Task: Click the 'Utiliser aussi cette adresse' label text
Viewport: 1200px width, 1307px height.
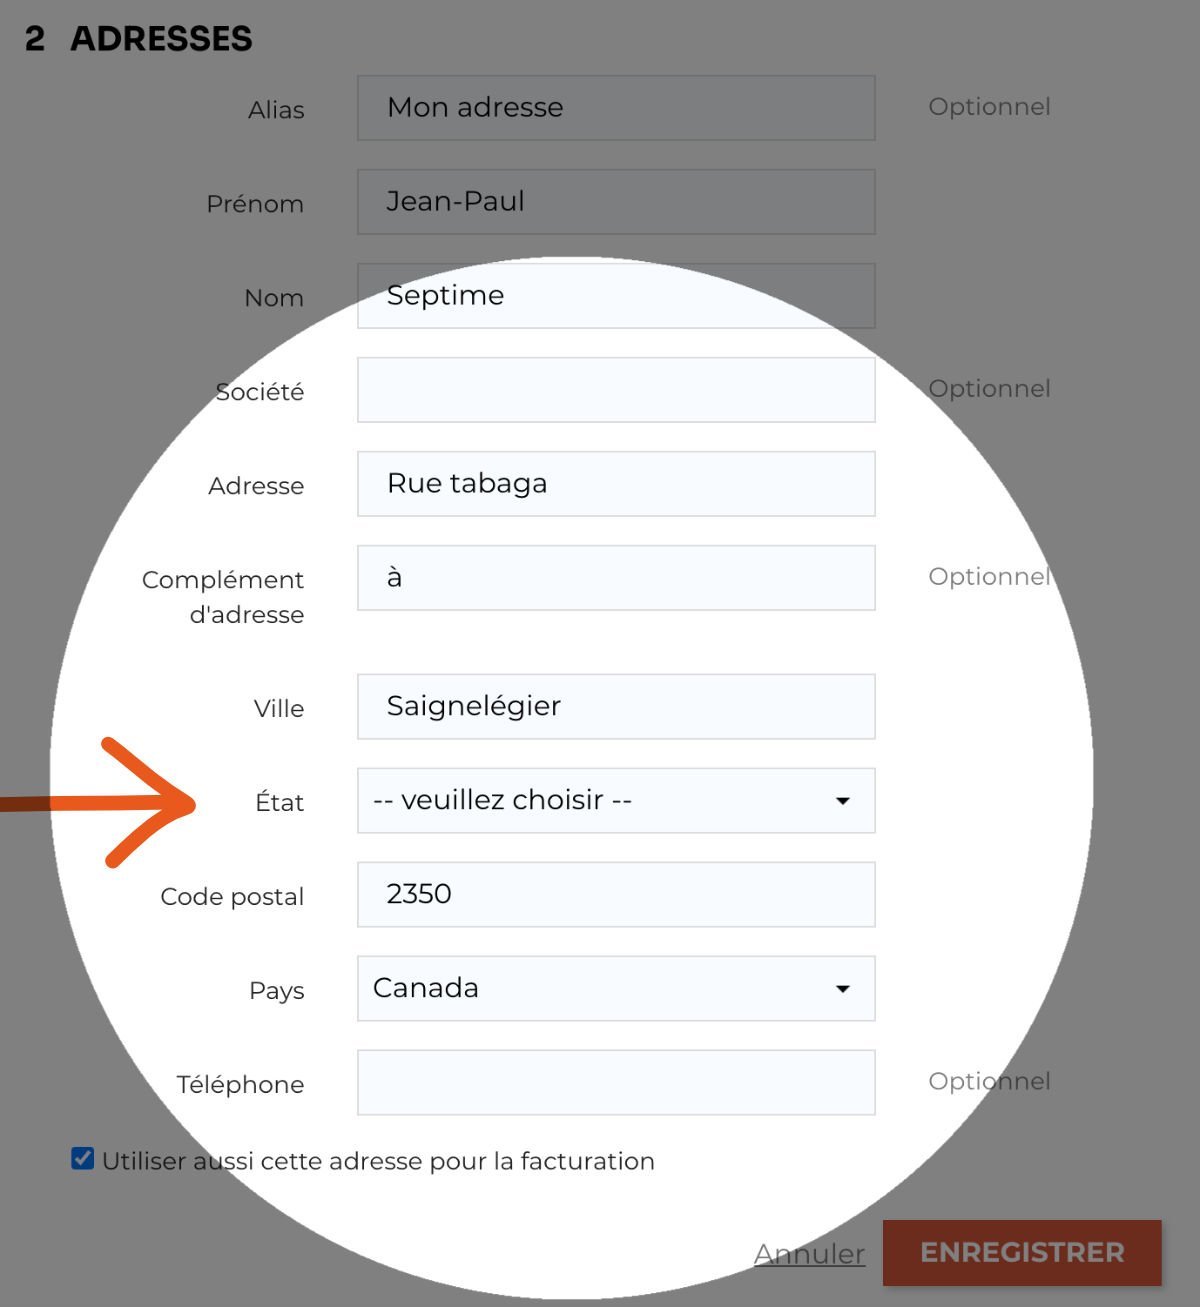Action: (378, 1161)
